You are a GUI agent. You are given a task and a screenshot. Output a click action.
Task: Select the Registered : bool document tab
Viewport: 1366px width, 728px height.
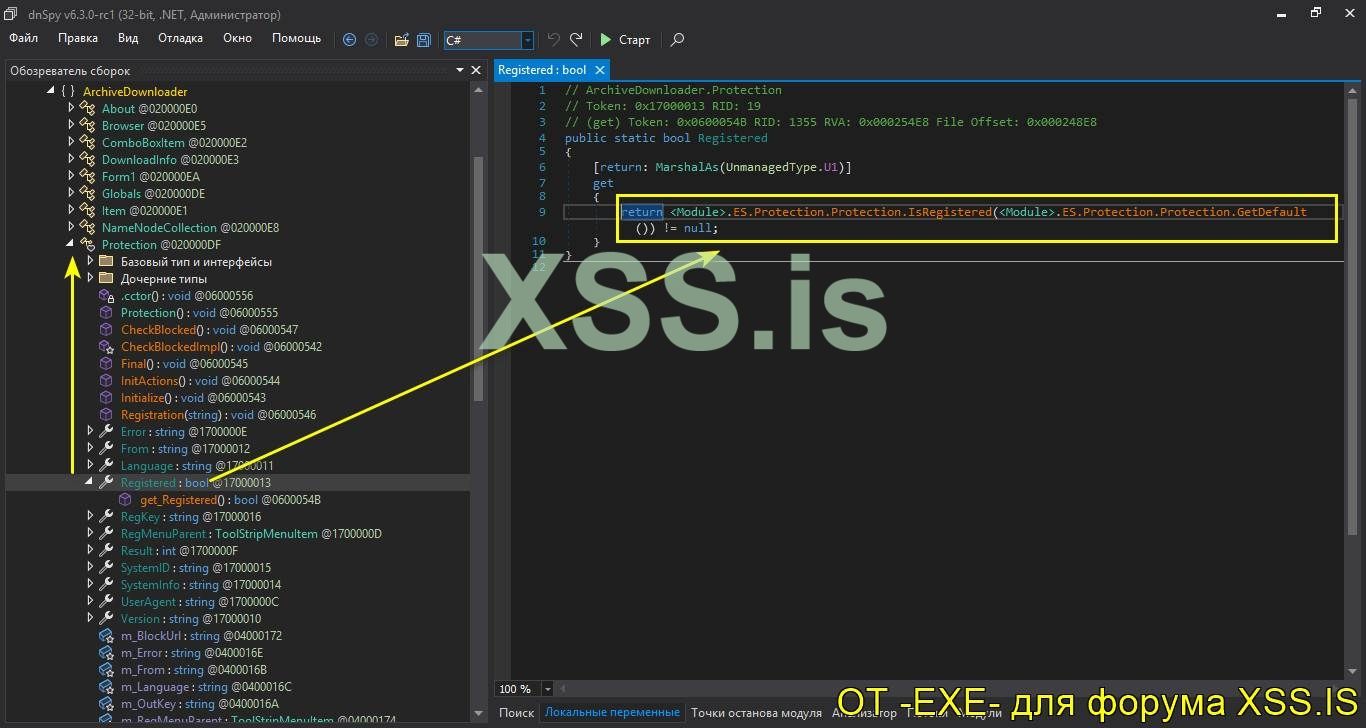[x=542, y=70]
